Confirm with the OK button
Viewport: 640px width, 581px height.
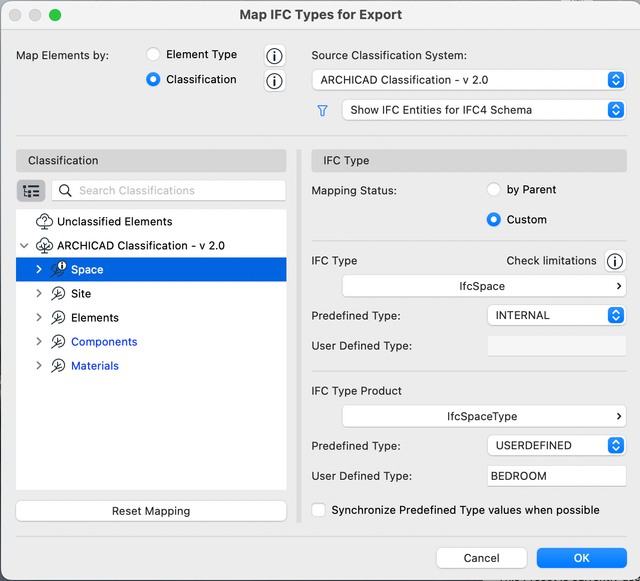pos(582,558)
